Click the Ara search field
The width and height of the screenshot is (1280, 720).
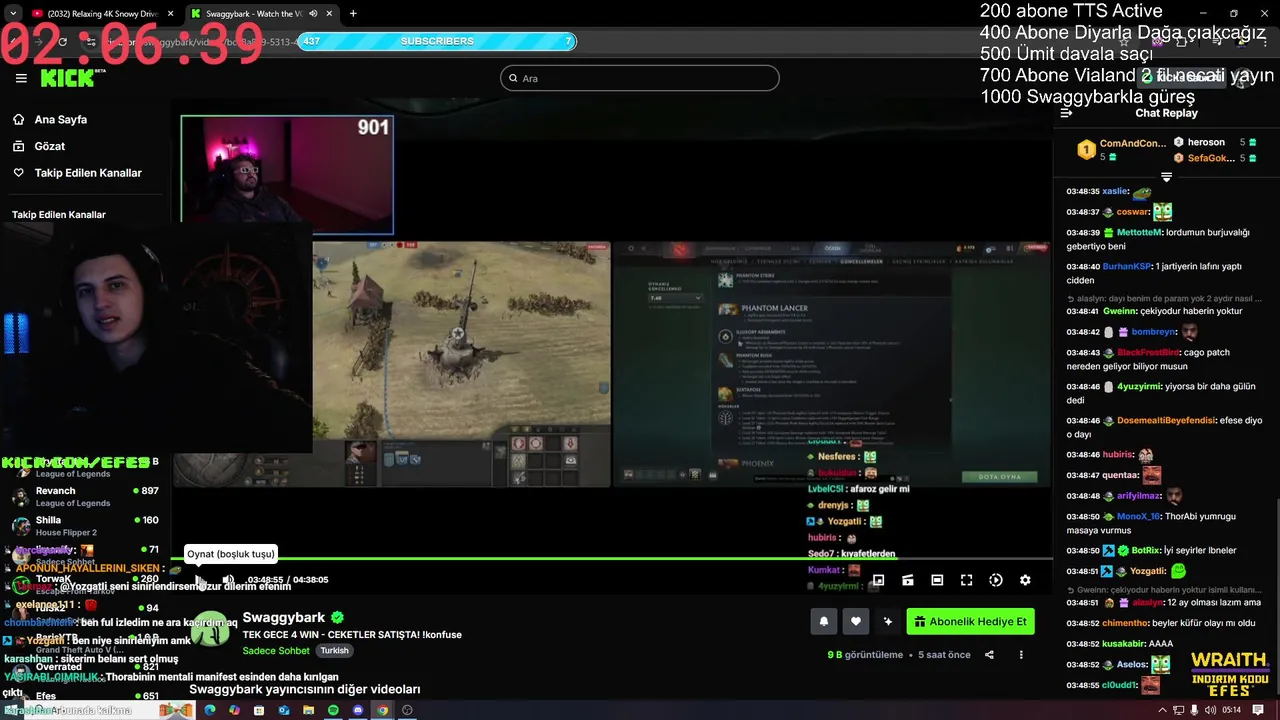[x=640, y=78]
